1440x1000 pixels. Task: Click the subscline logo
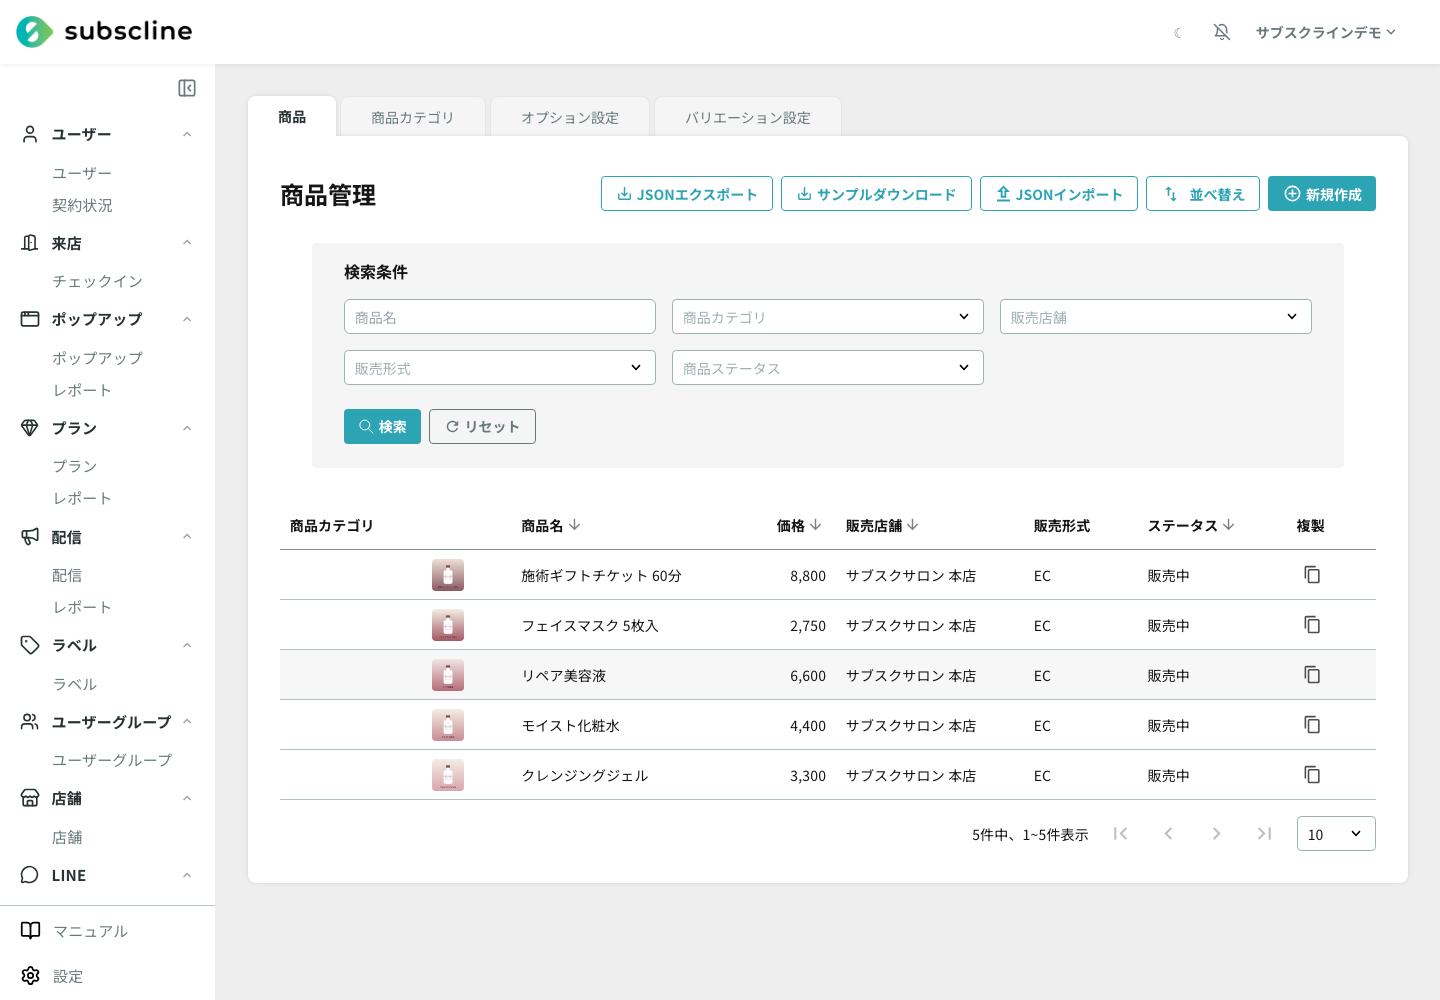point(104,32)
